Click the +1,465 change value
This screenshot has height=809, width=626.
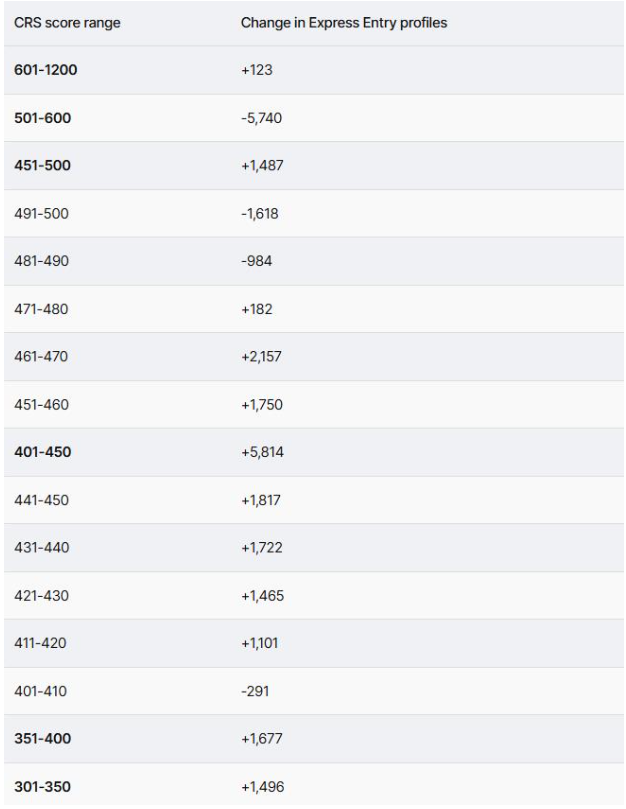point(262,596)
